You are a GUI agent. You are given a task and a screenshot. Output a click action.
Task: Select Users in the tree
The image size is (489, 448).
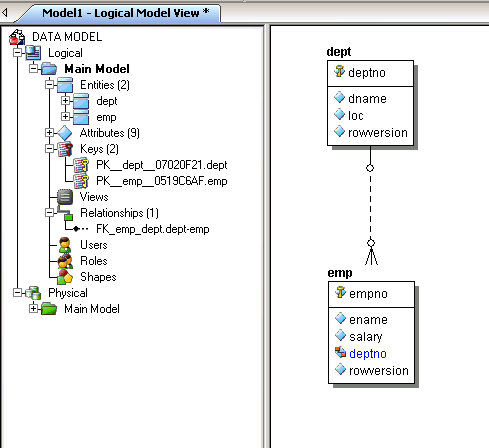pyautogui.click(x=94, y=245)
